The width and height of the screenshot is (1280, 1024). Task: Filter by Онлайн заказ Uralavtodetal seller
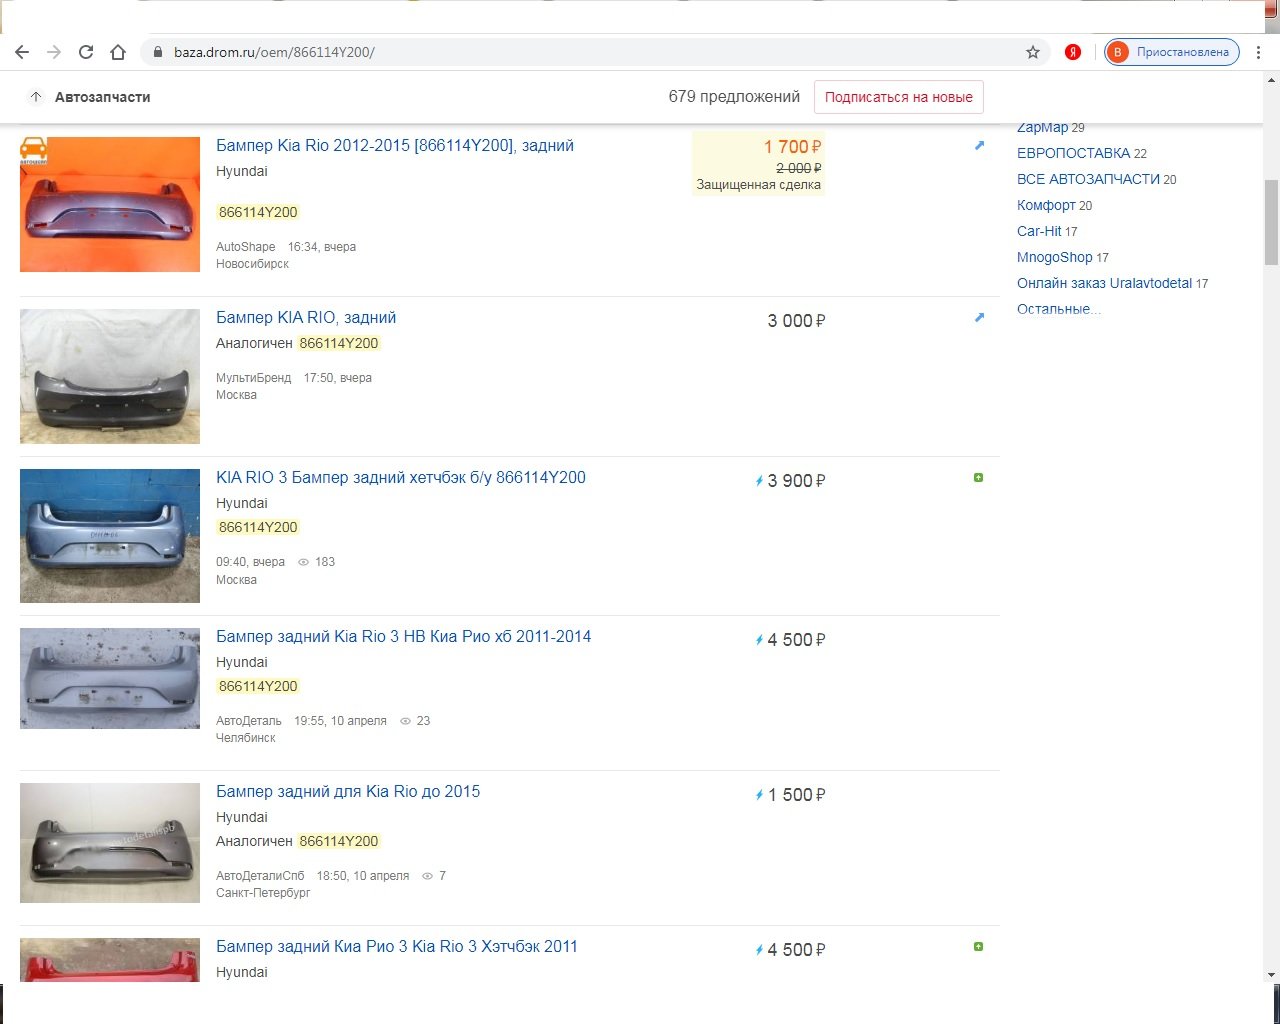pos(1104,283)
